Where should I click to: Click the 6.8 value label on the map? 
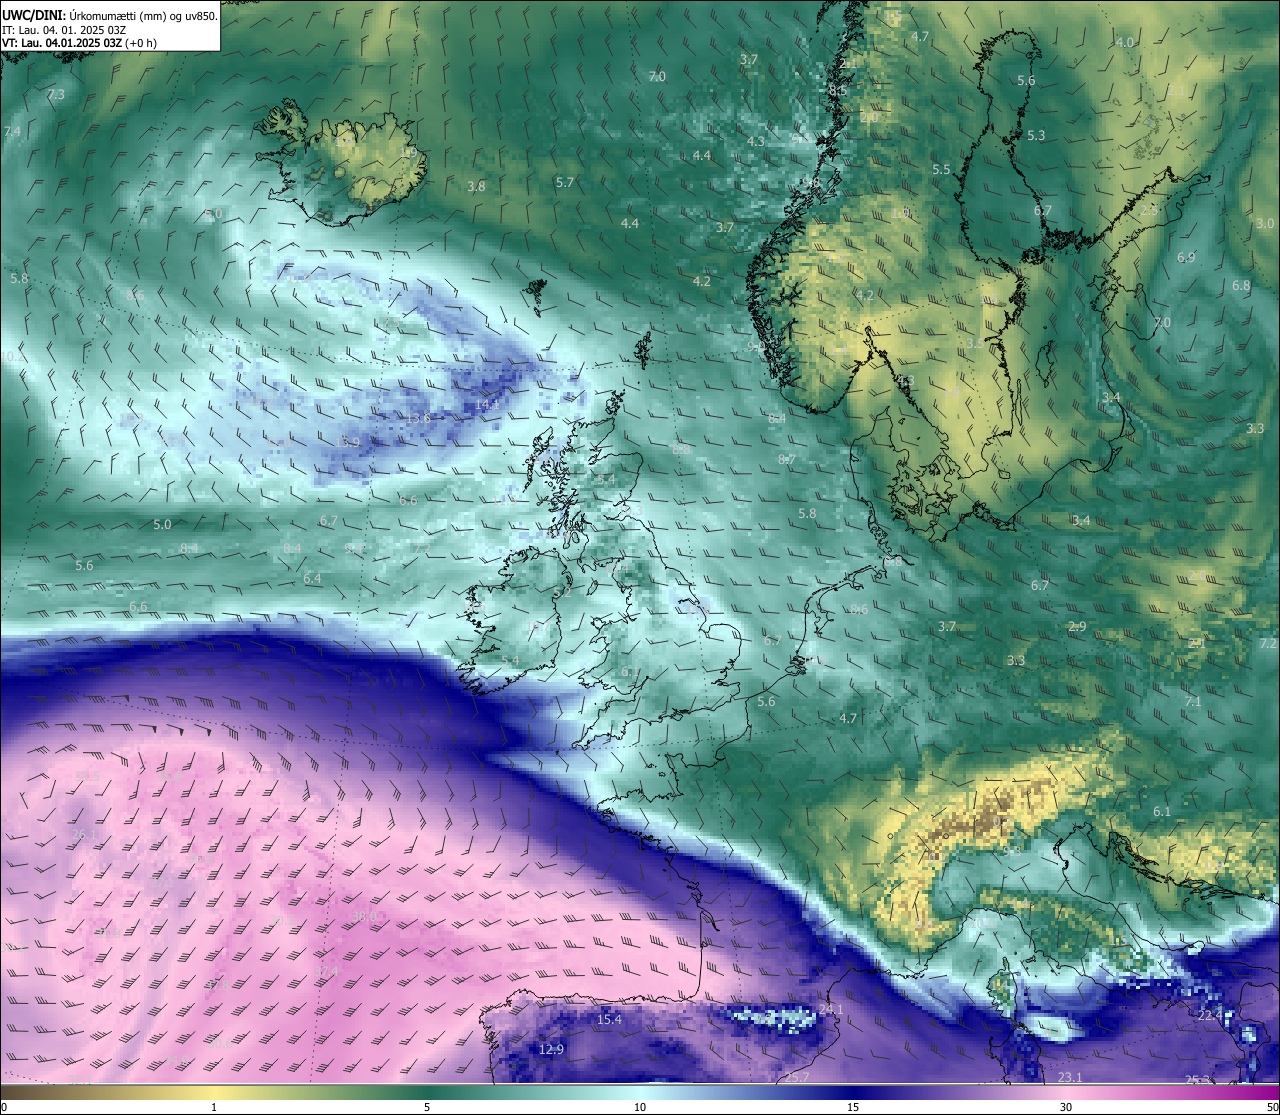(x=1241, y=286)
